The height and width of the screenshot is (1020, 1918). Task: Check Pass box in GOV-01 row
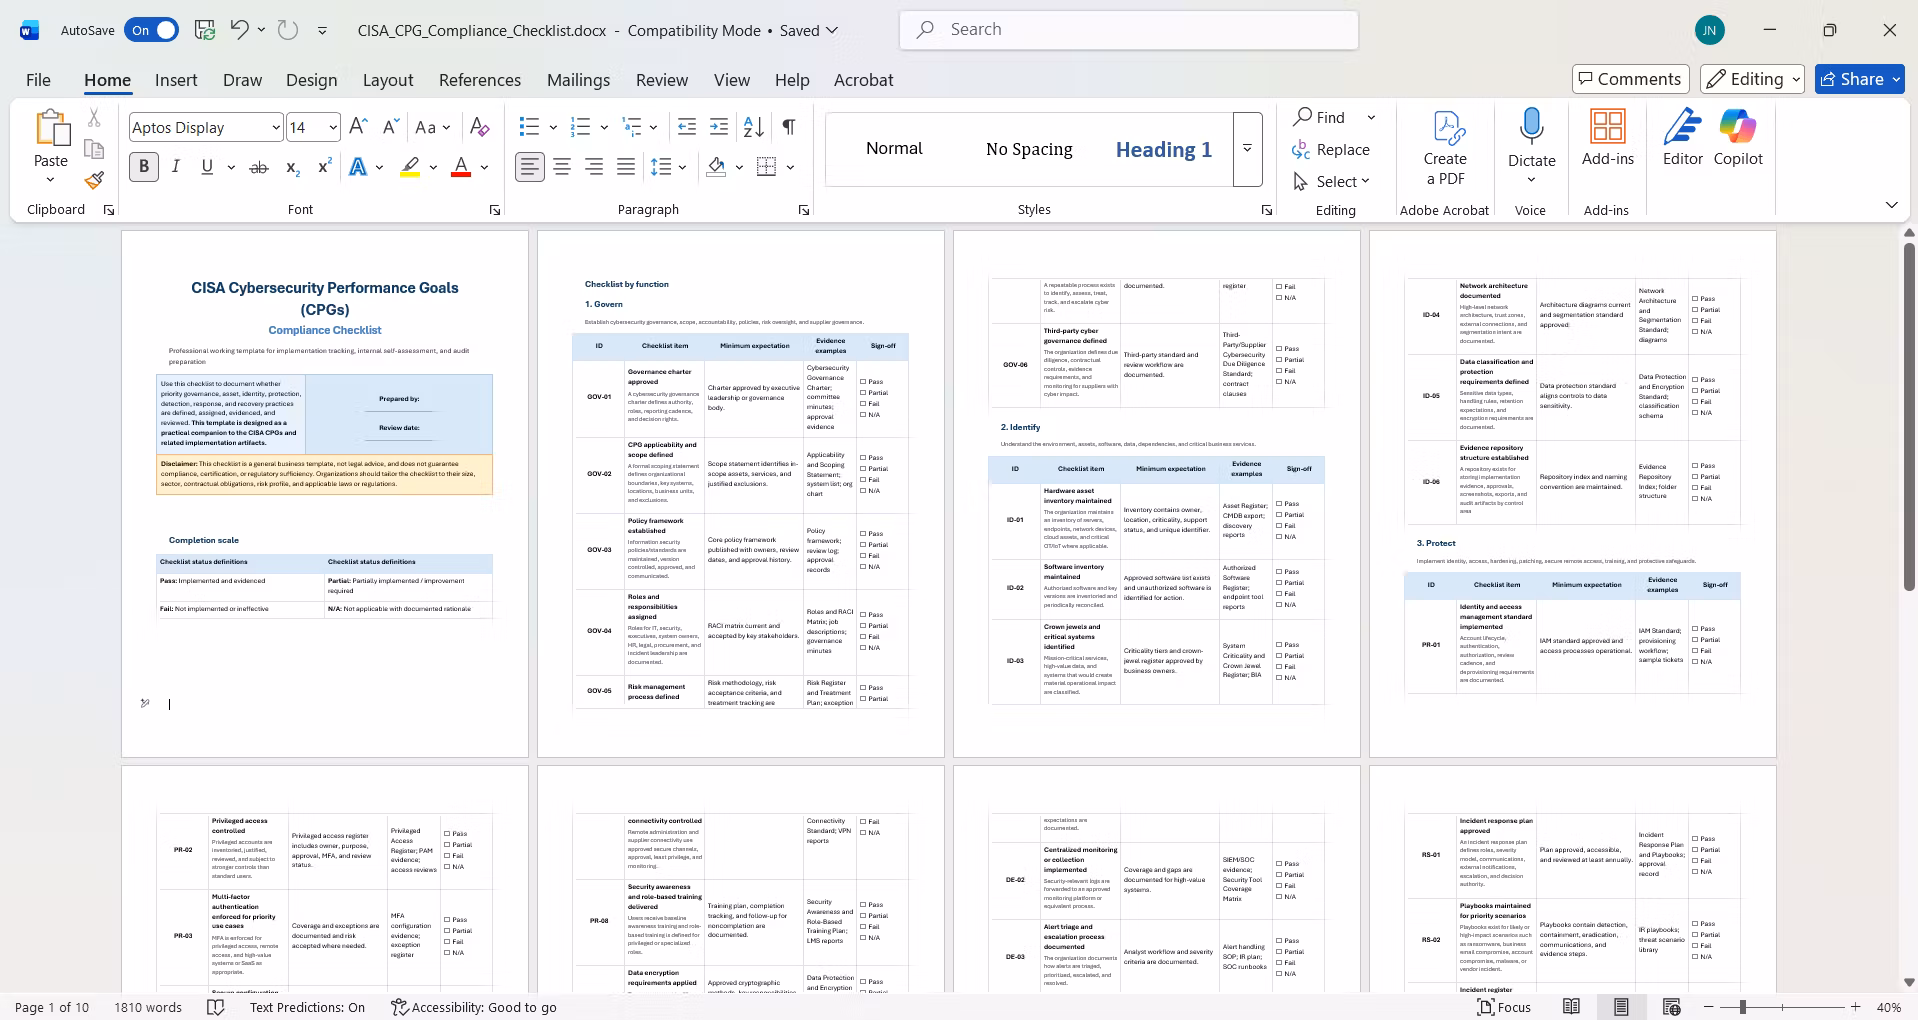(x=863, y=381)
